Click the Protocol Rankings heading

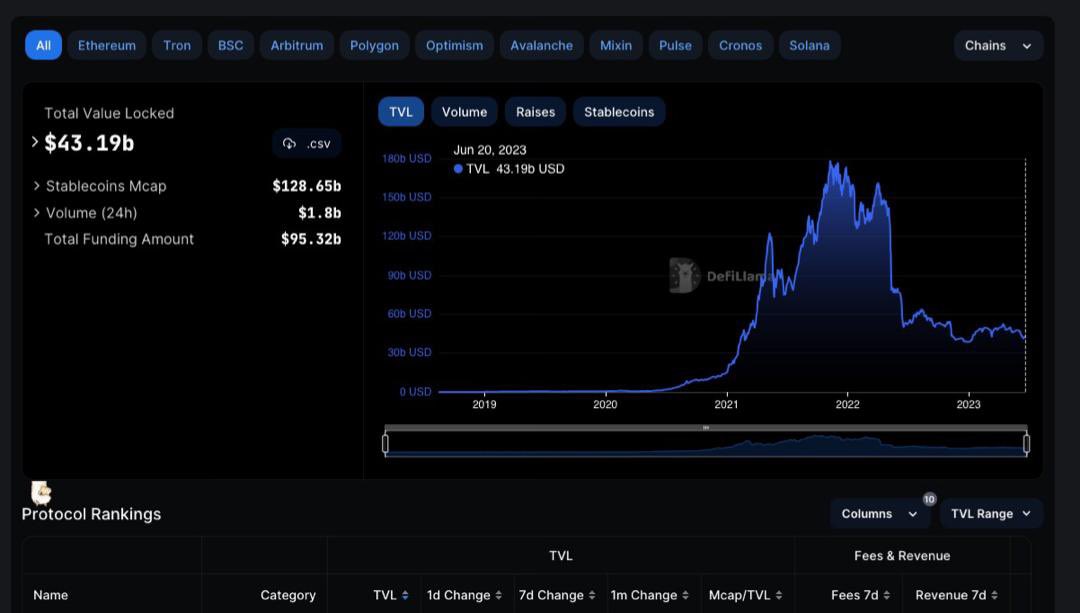91,514
